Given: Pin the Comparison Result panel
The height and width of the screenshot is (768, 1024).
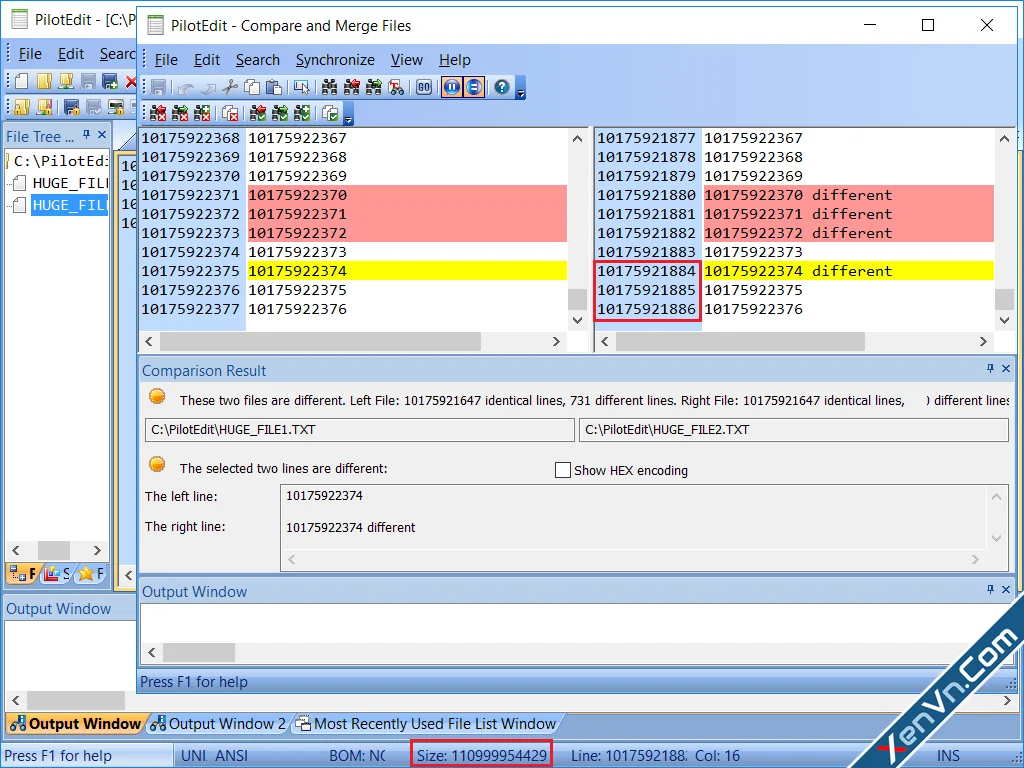Looking at the screenshot, I should (x=990, y=368).
